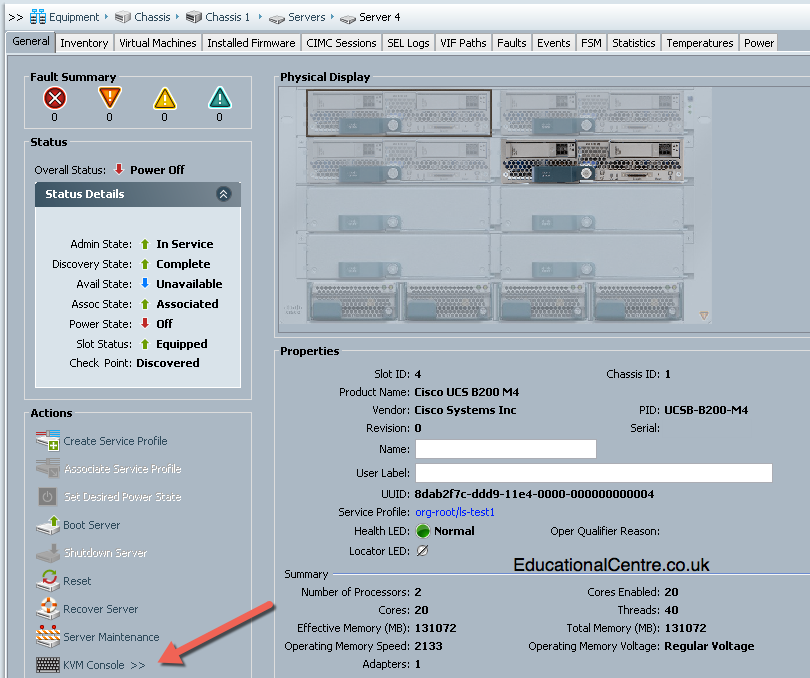Click the Locator LED indicator
810x678 pixels.
coord(422,550)
